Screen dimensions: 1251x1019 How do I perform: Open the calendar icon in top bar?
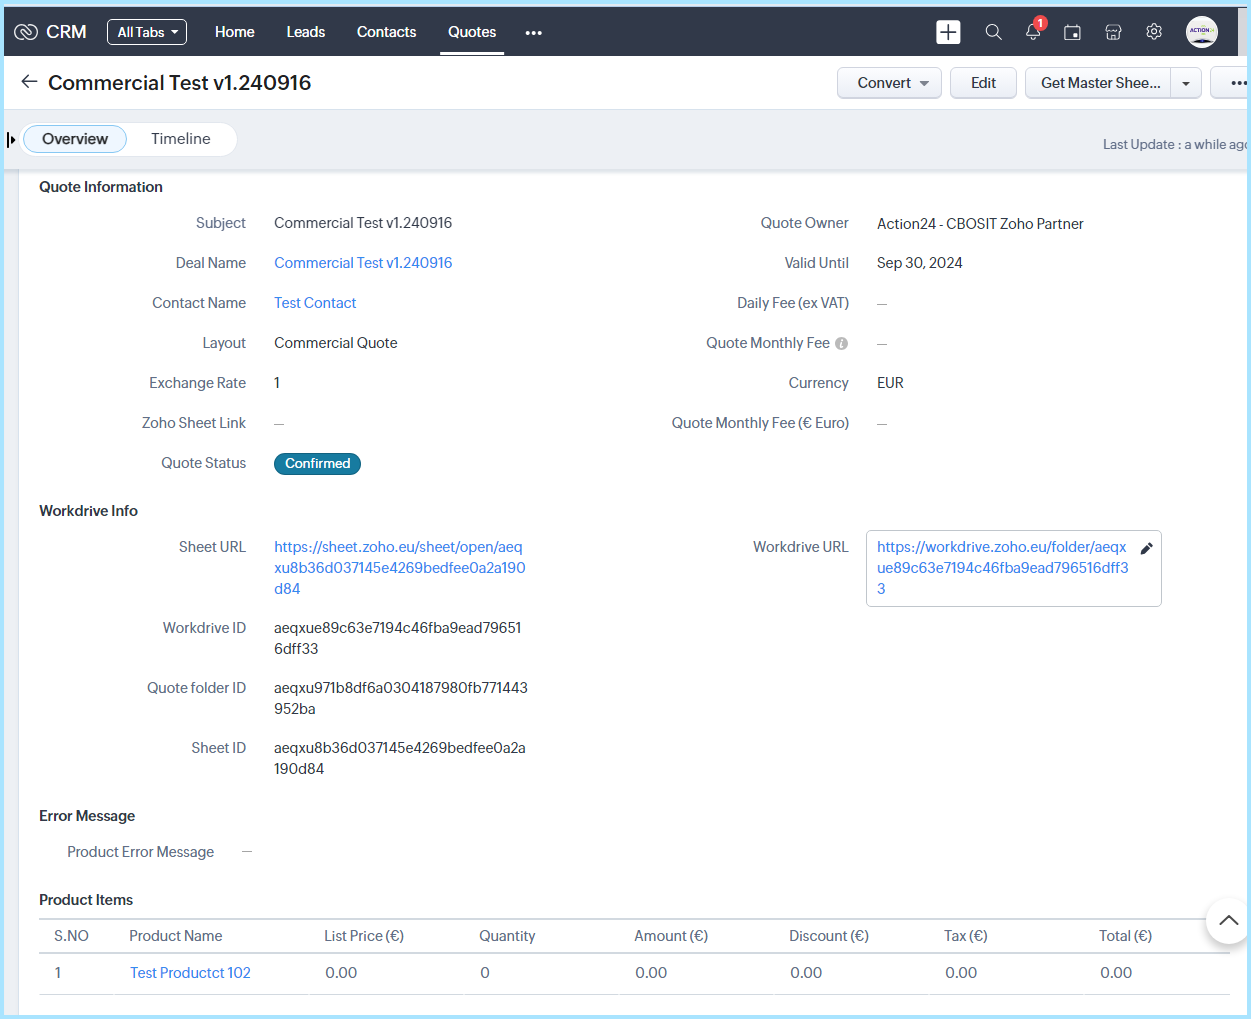pyautogui.click(x=1072, y=32)
